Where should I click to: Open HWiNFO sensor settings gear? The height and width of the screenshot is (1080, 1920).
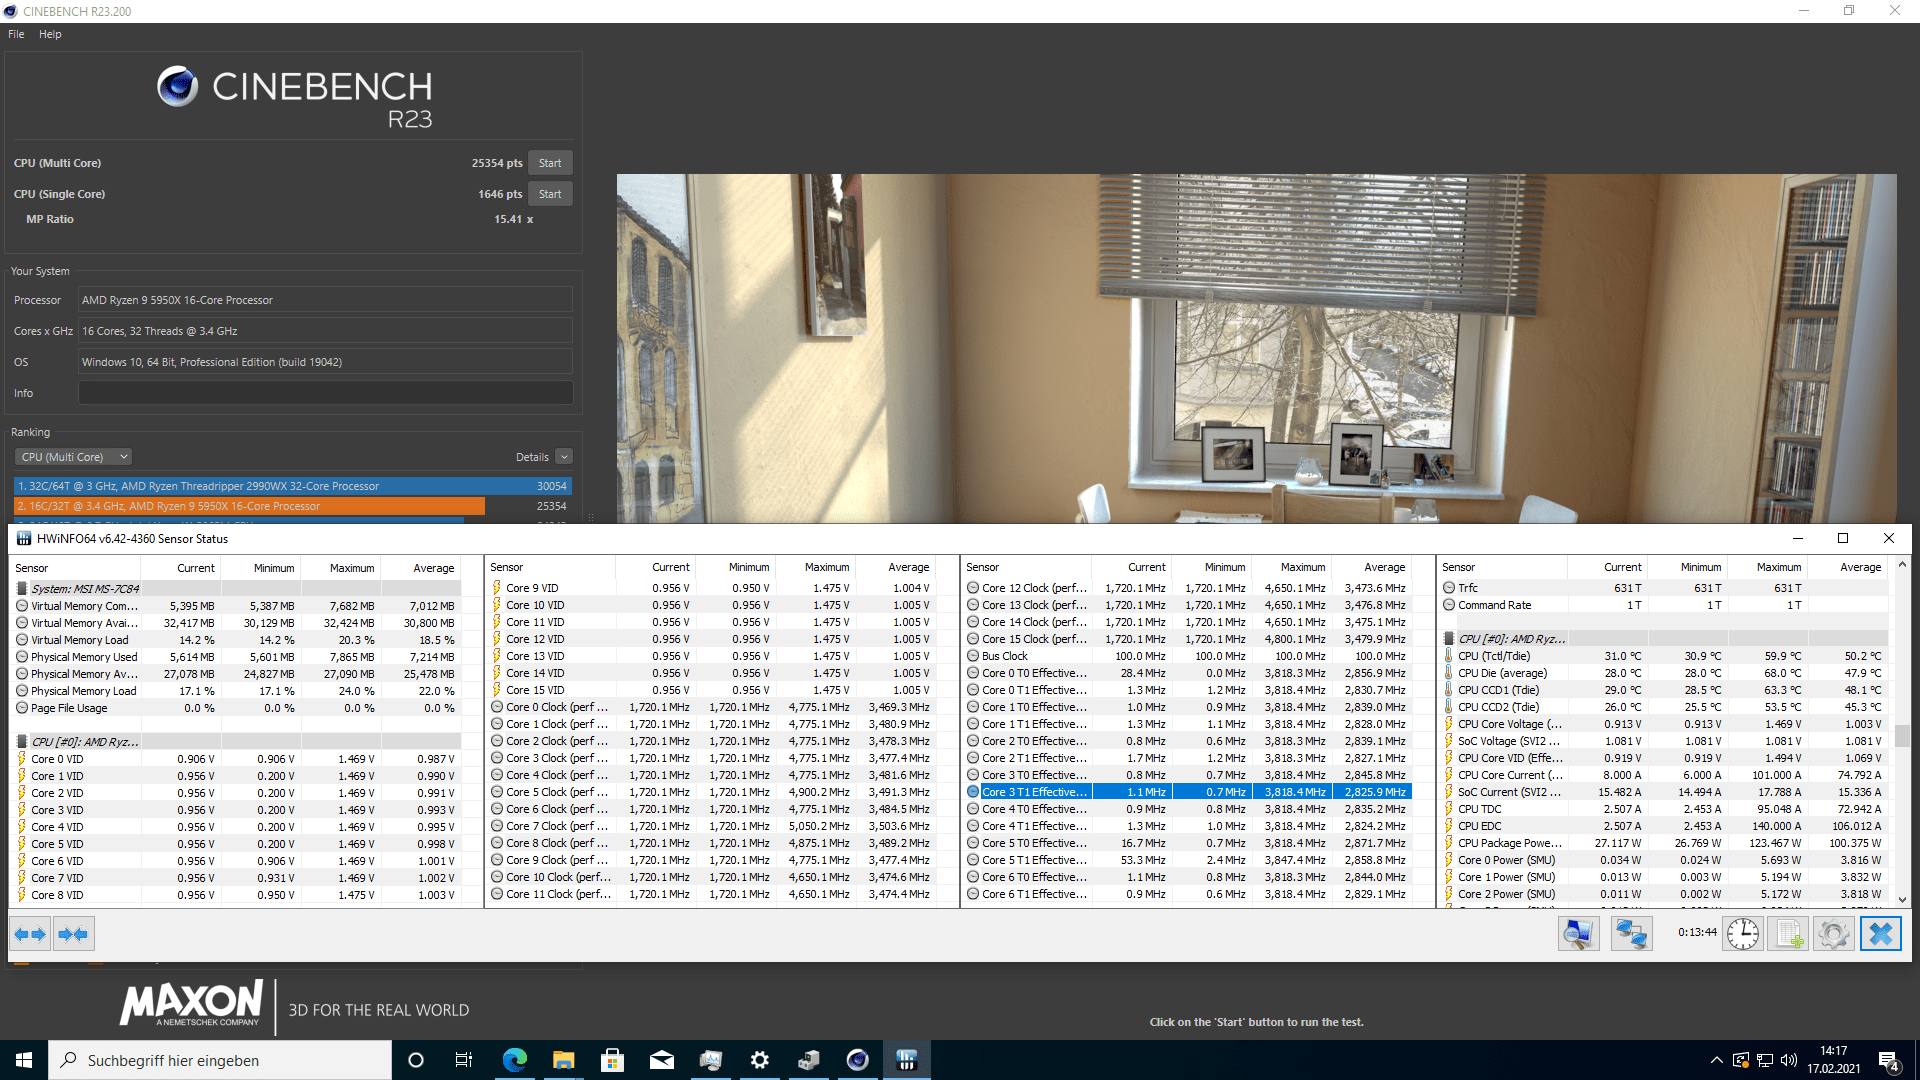pyautogui.click(x=1834, y=934)
